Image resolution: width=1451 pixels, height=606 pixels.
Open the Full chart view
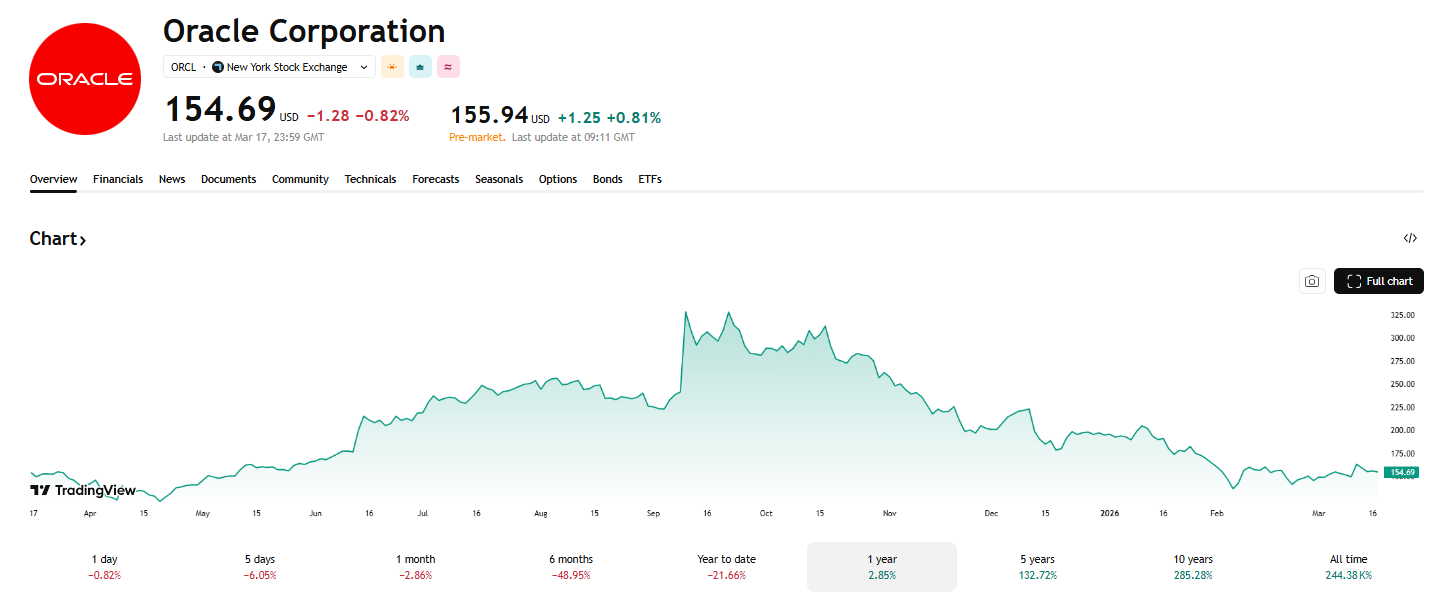[x=1379, y=281]
